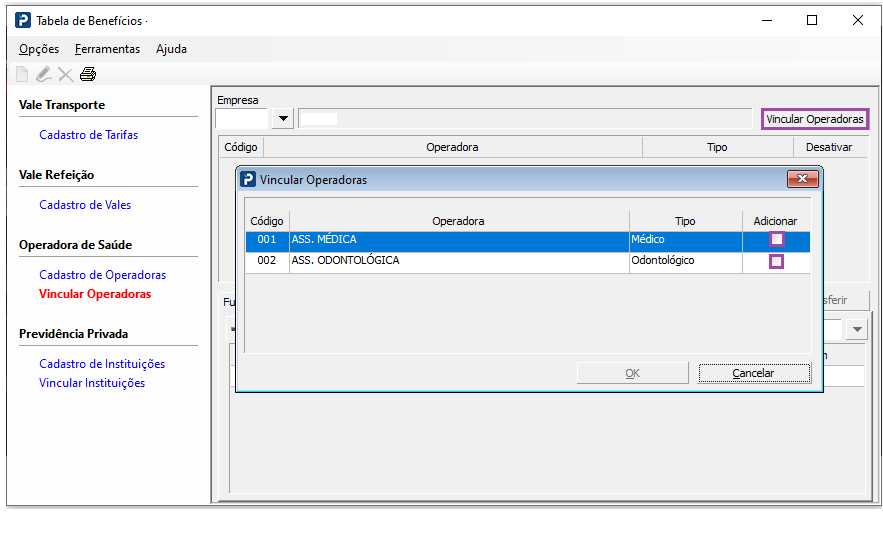883x536 pixels.
Task: Close the Vincular Operadoras dialog
Action: click(x=802, y=179)
